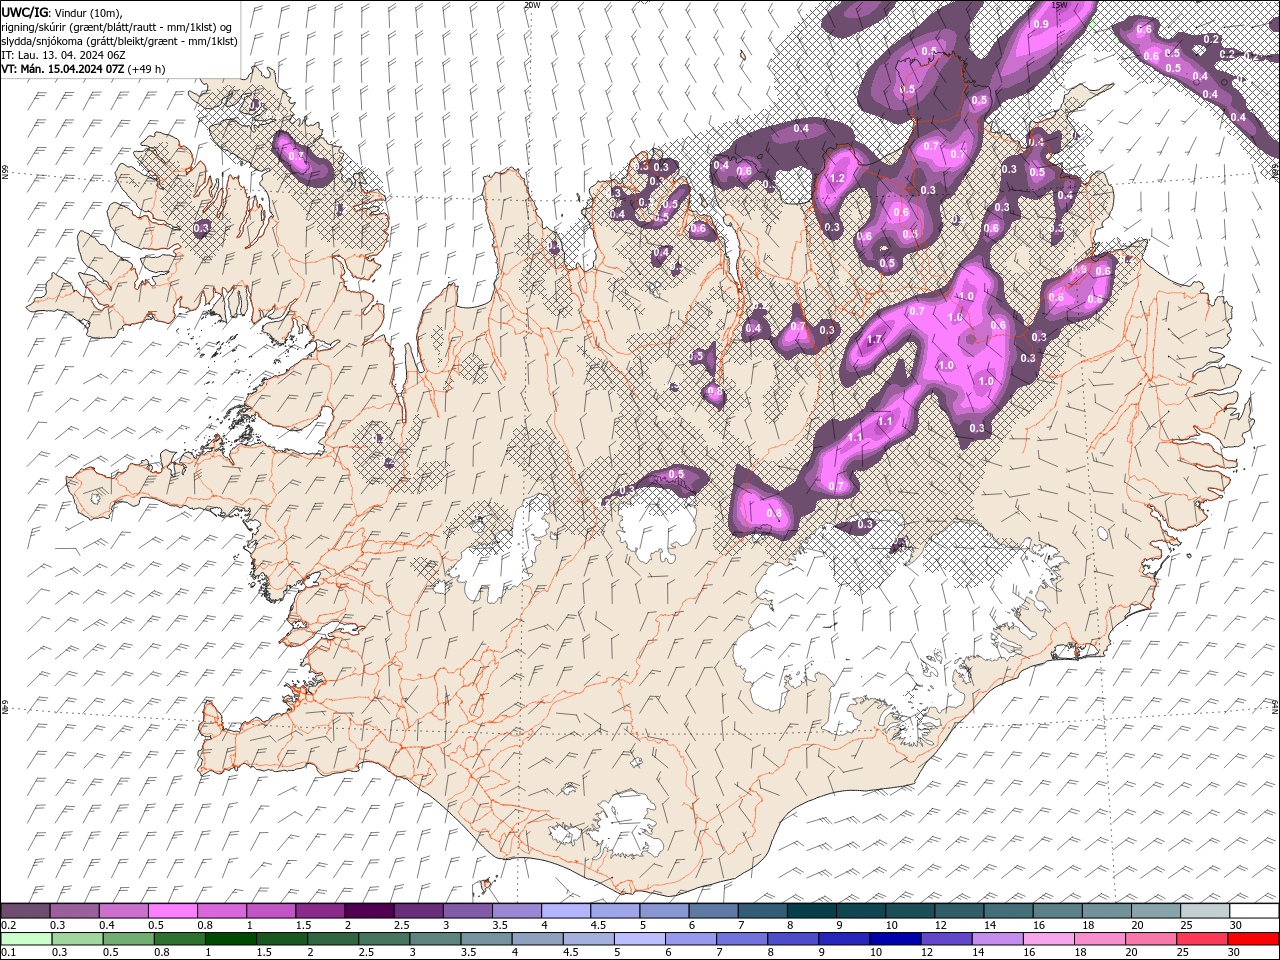Click the 25 label on the rain legend
Screen dimensions: 1280x960
click(x=1182, y=952)
